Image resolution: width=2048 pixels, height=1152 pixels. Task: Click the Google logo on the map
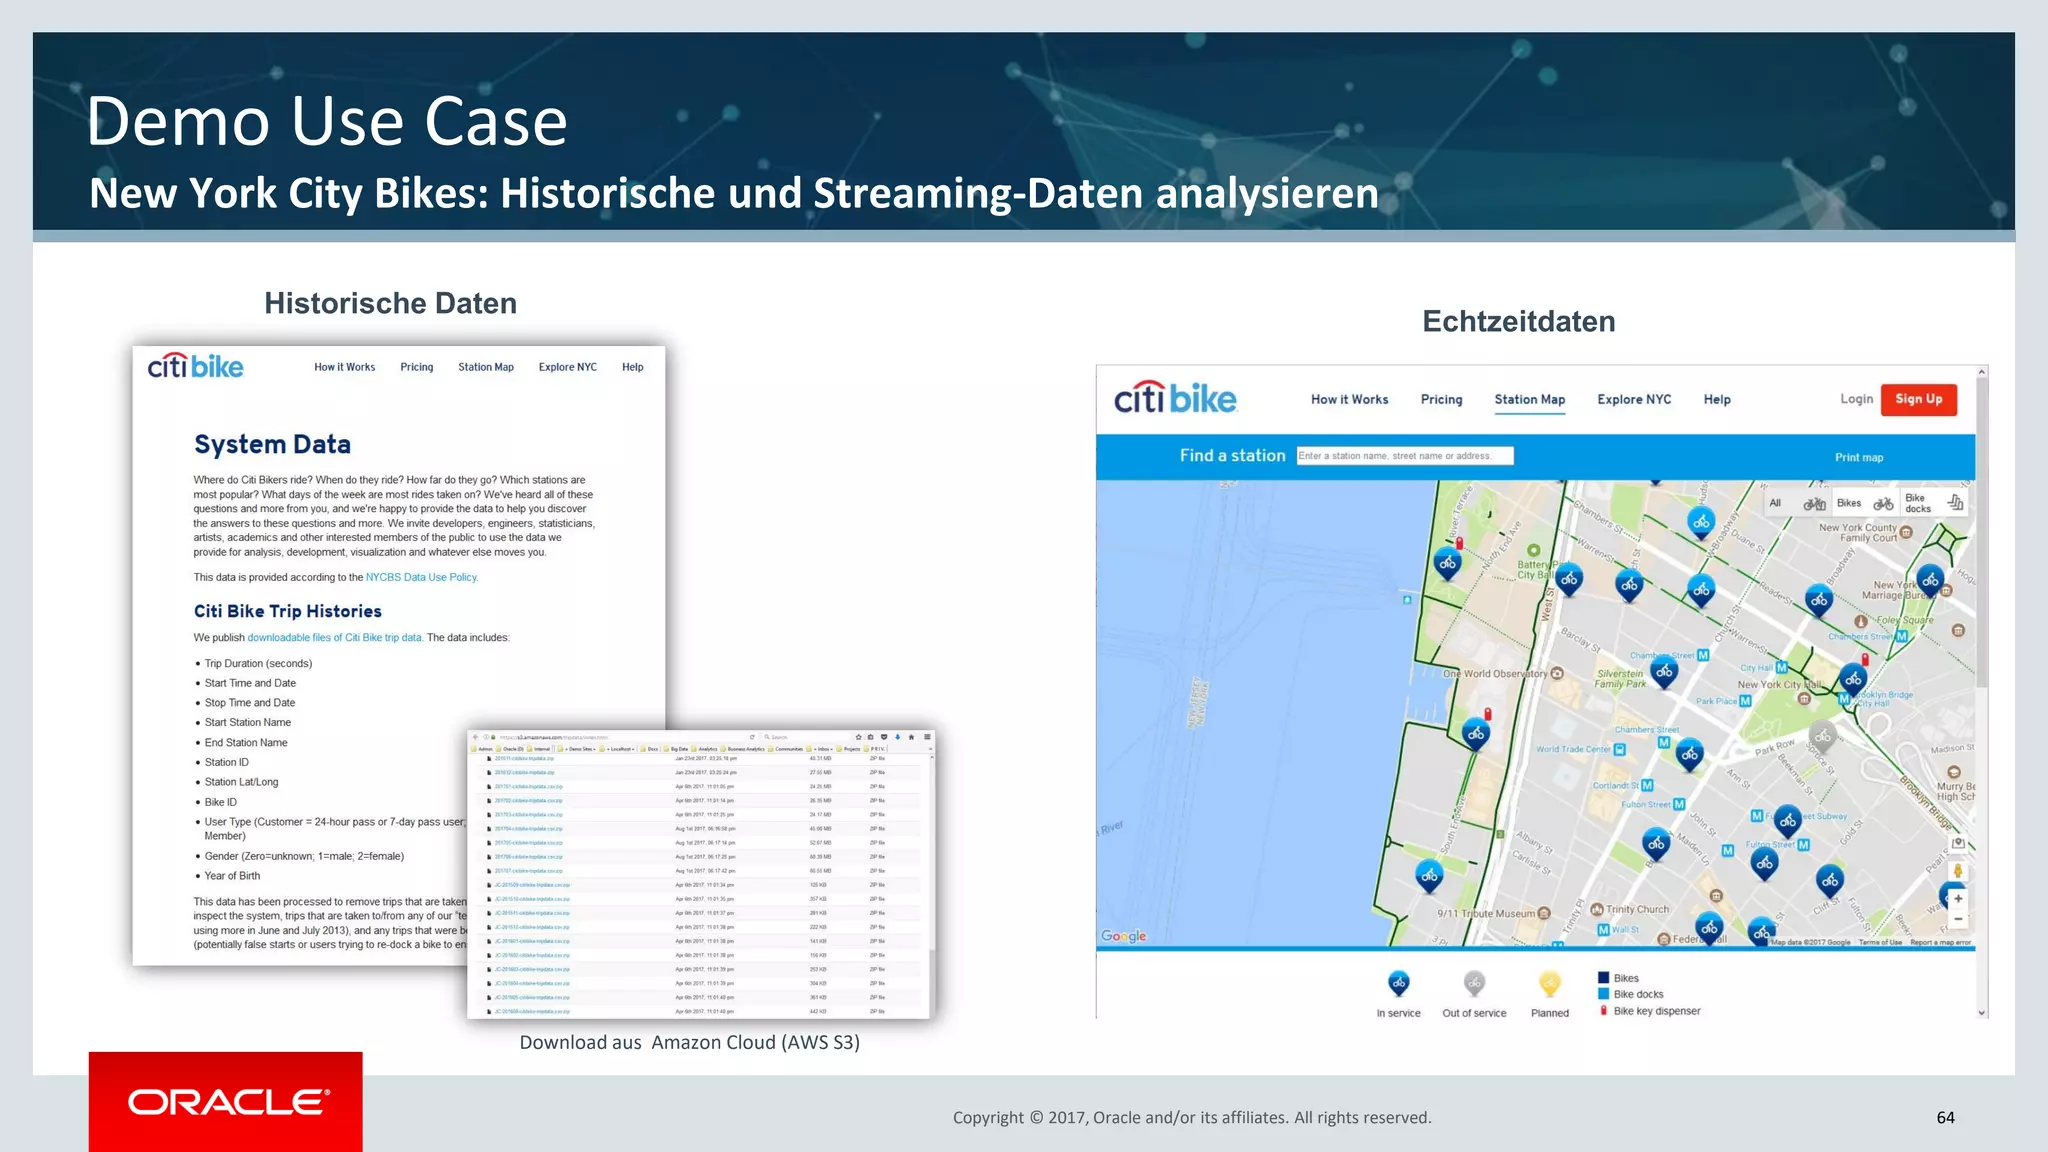click(x=1124, y=936)
